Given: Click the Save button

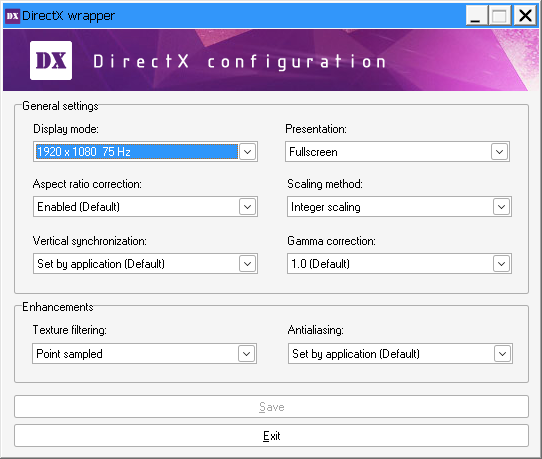Looking at the screenshot, I should (271, 407).
